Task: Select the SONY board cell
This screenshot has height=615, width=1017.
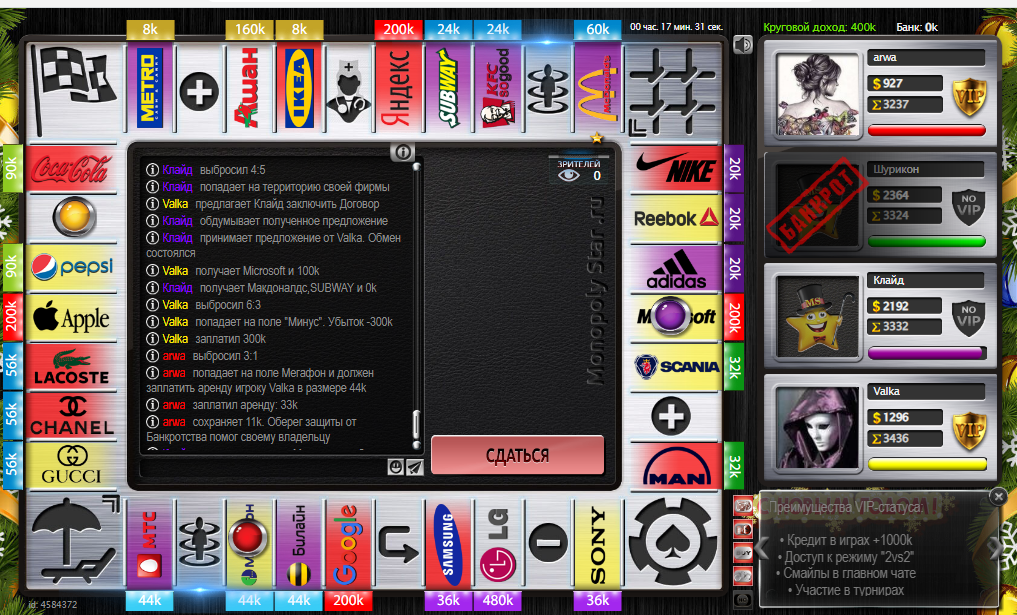Action: click(597, 545)
